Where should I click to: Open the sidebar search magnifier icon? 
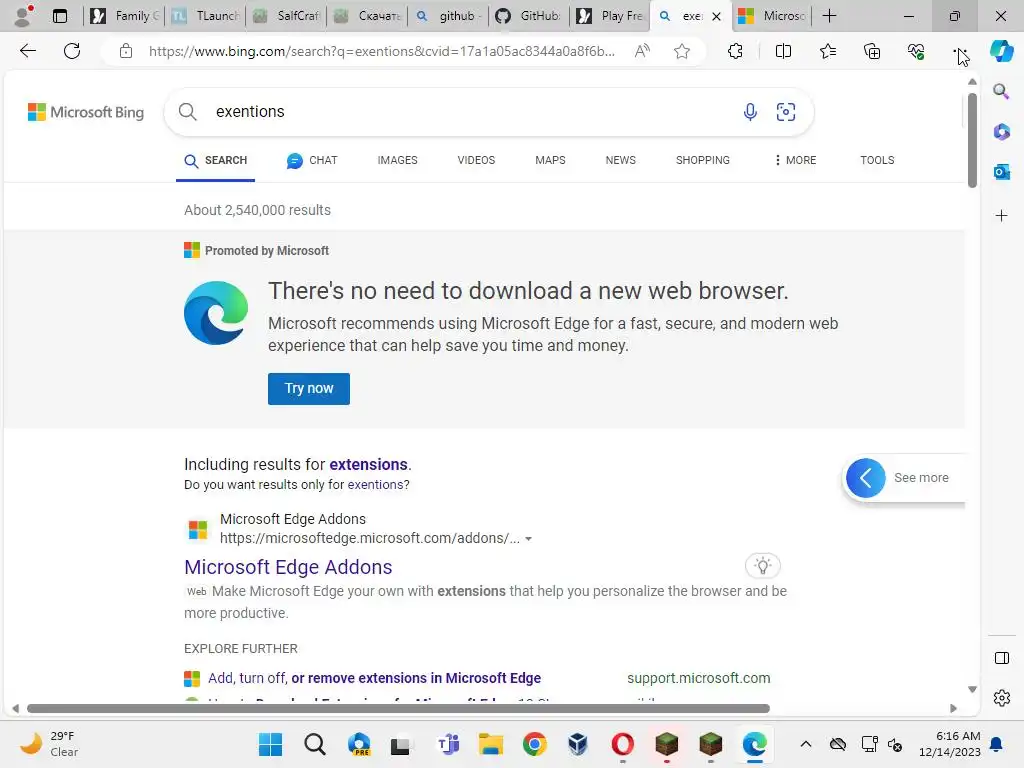[1001, 91]
